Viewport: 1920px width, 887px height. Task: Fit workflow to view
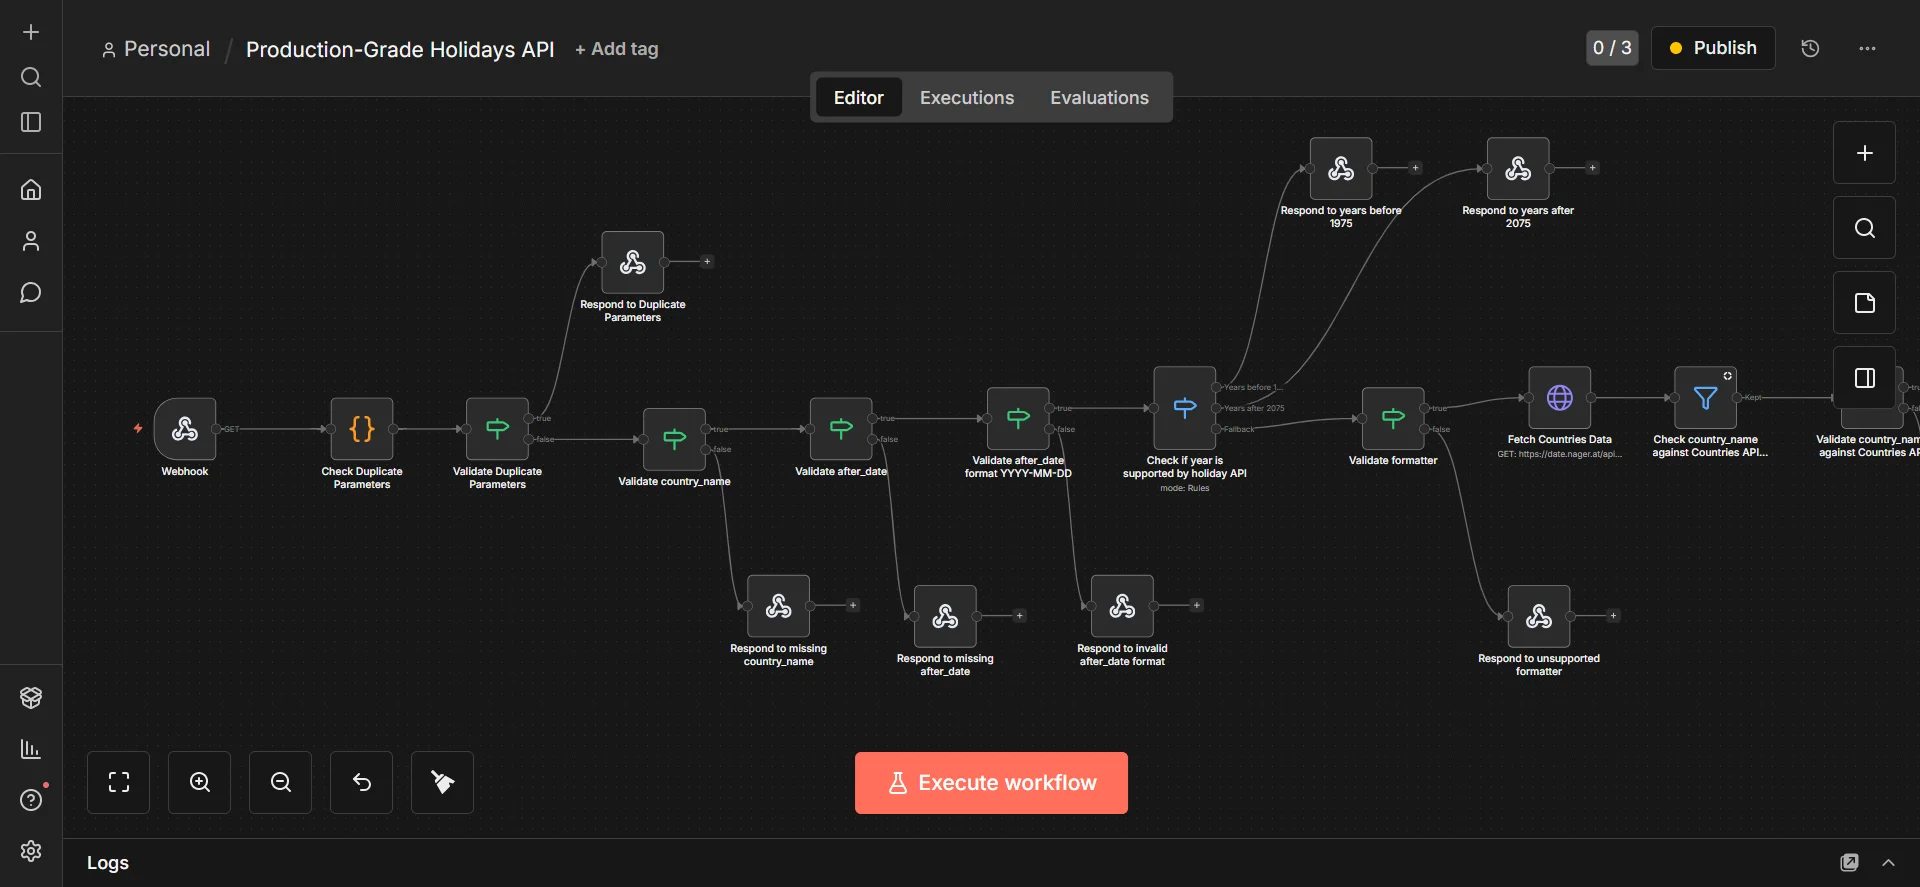119,782
